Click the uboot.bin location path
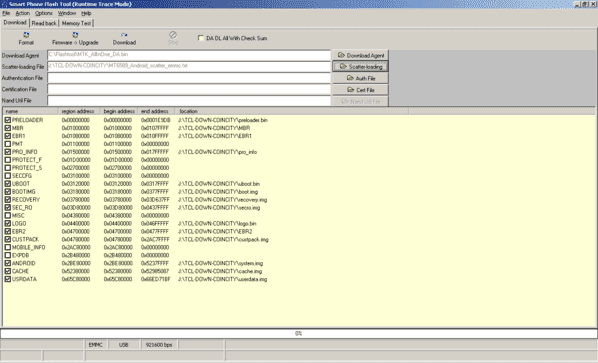The image size is (598, 363). tap(219, 183)
